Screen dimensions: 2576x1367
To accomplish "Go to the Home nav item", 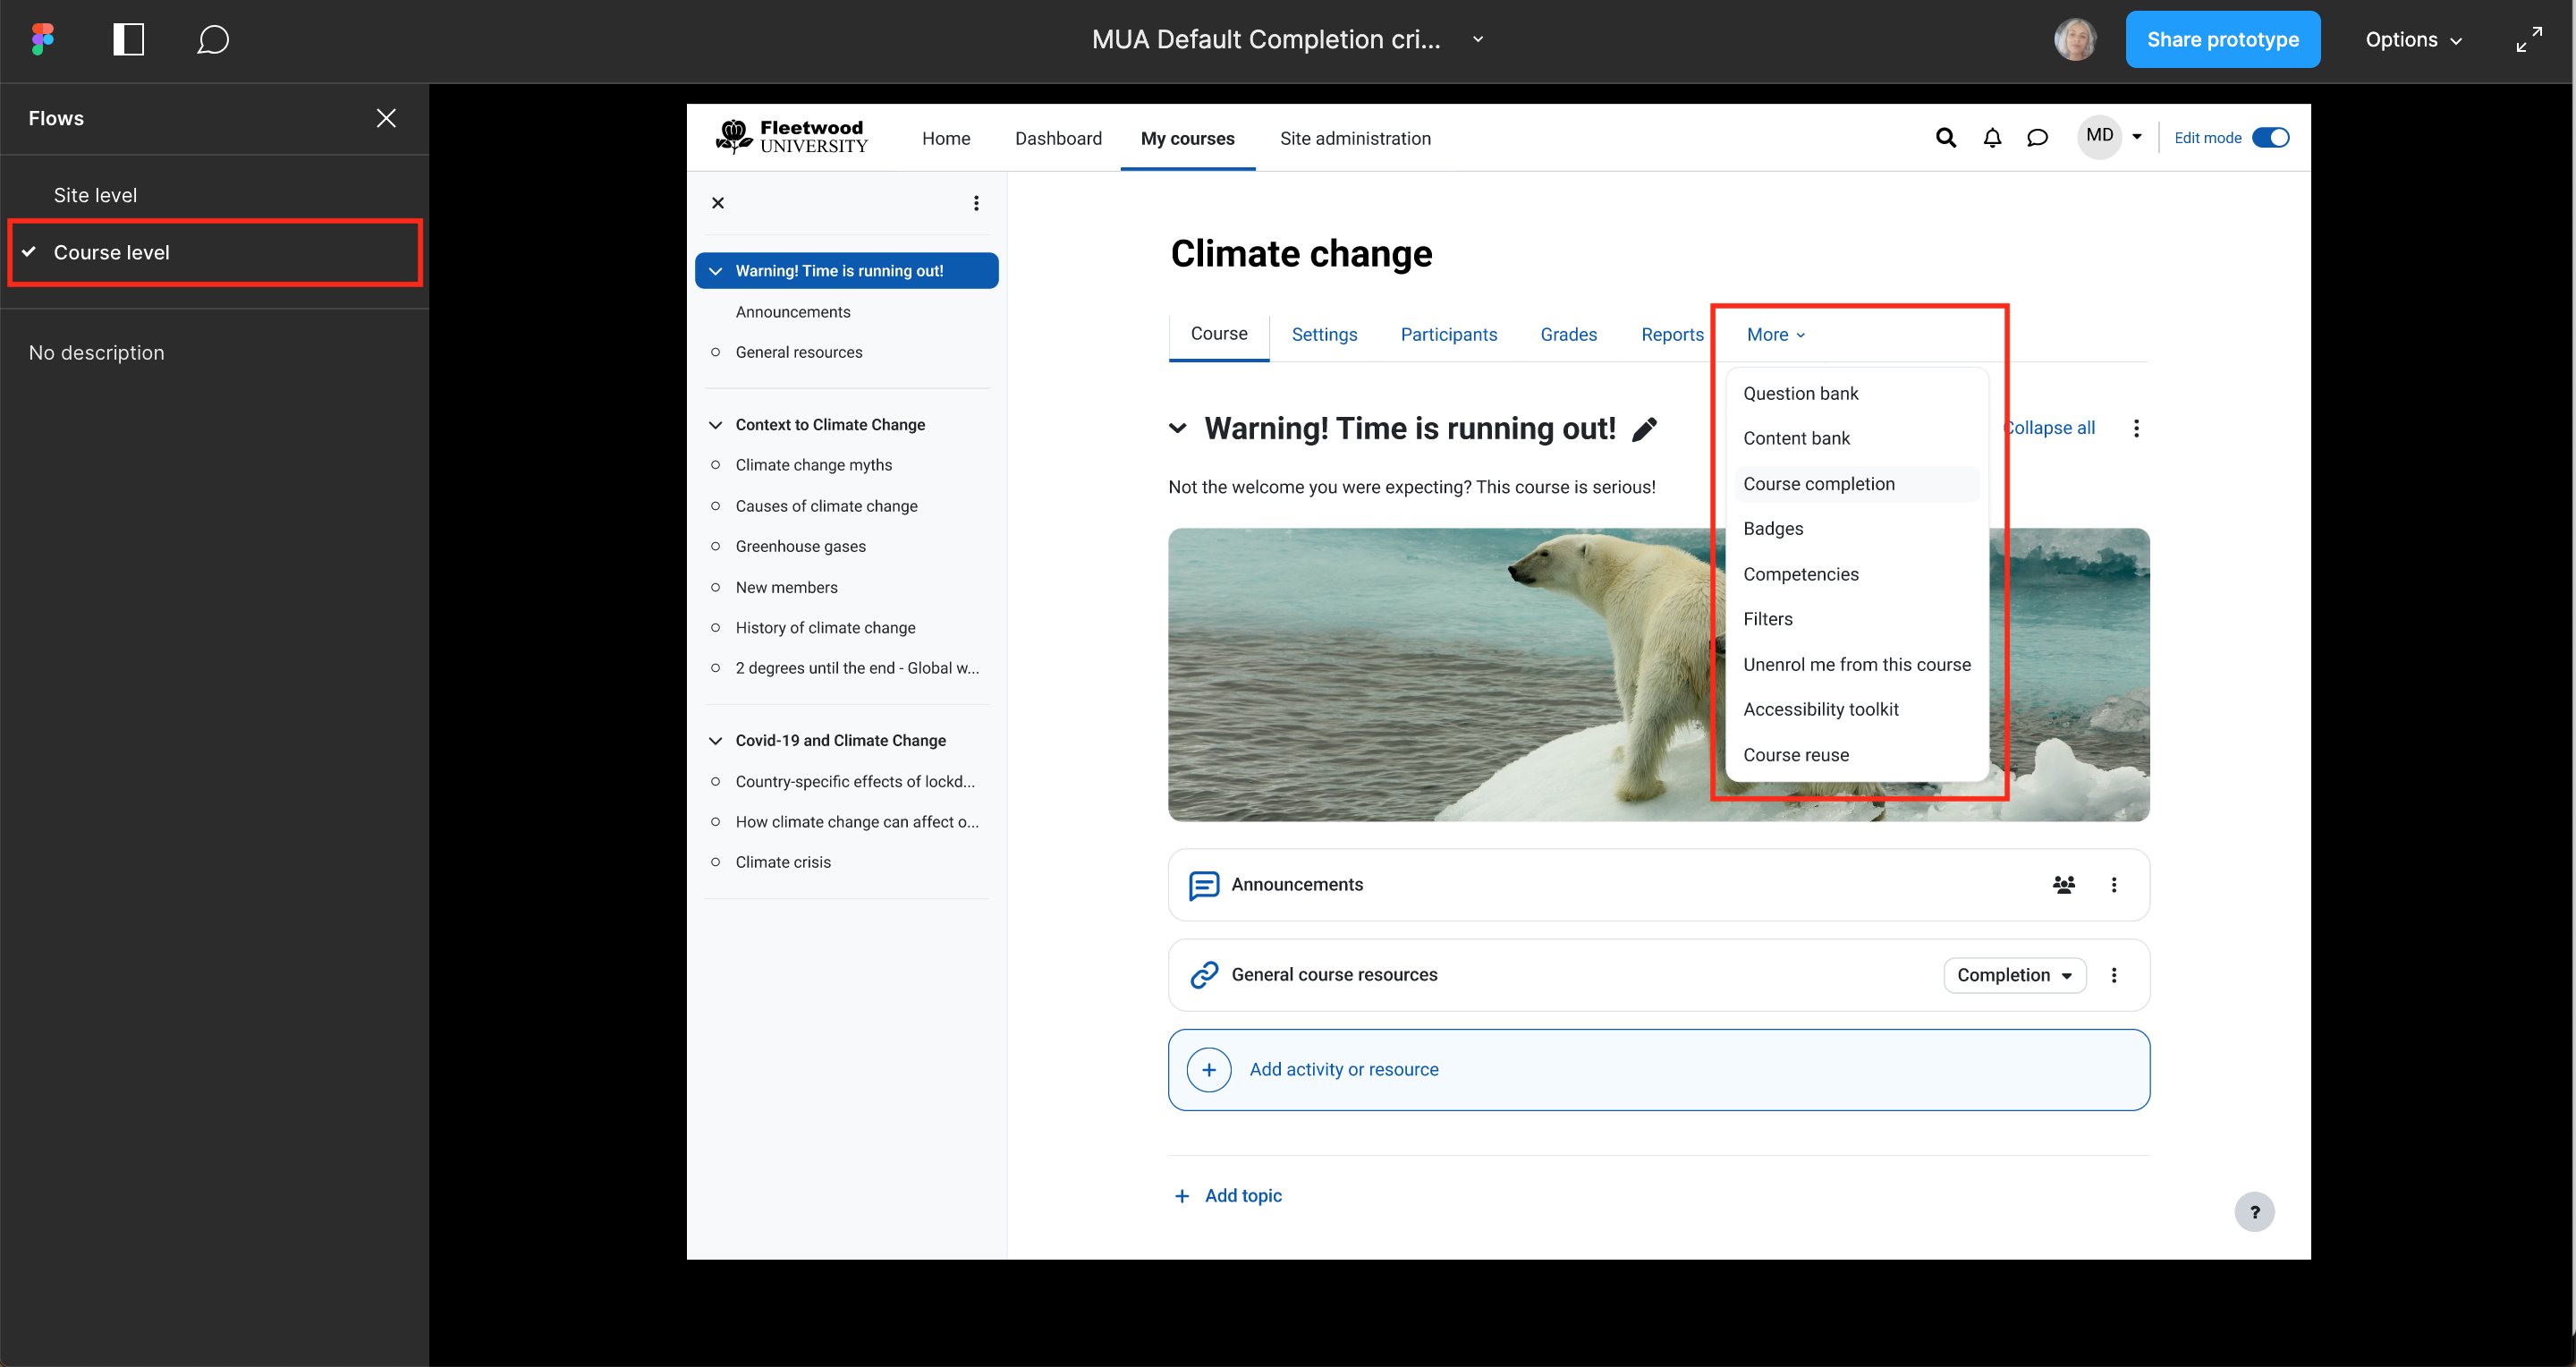I will [x=946, y=139].
